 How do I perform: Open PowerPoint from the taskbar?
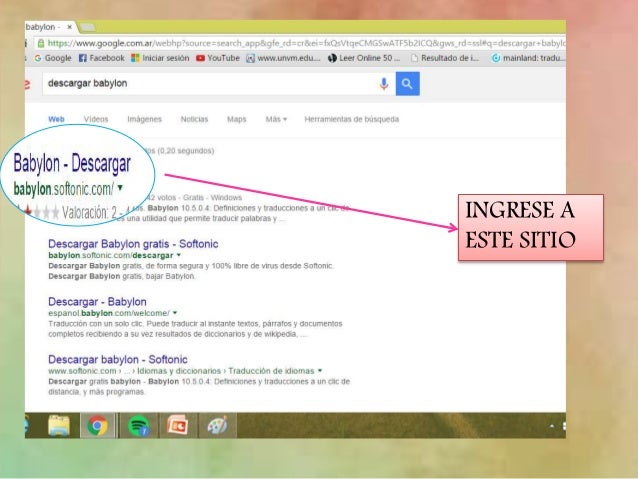point(177,426)
